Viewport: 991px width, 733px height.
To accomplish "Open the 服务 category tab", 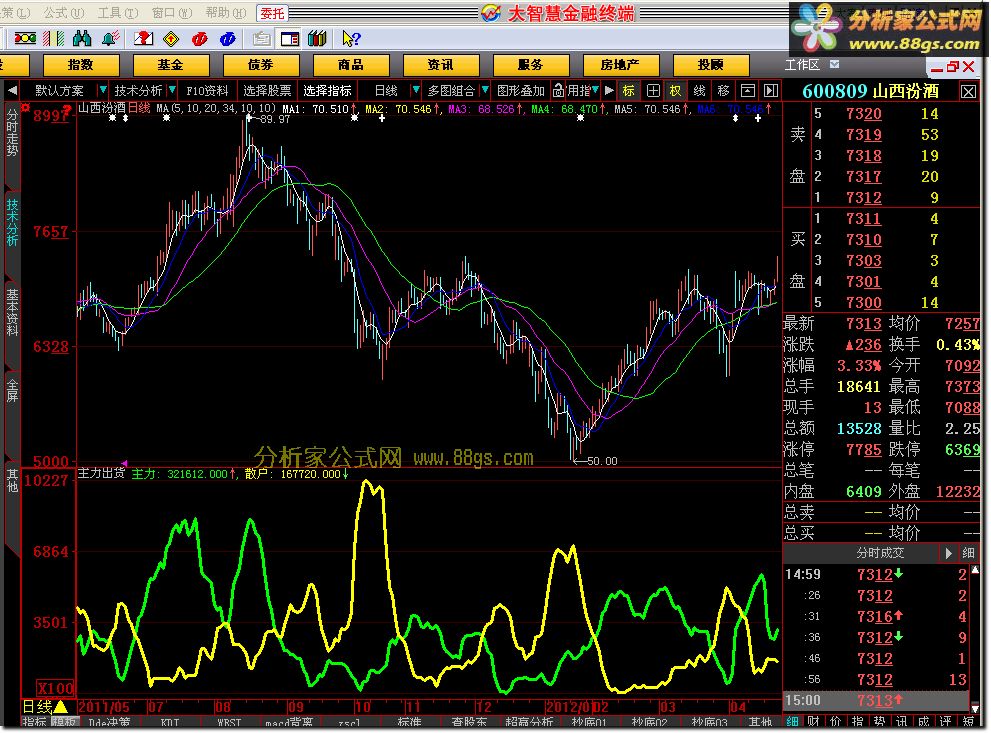I will coord(530,64).
